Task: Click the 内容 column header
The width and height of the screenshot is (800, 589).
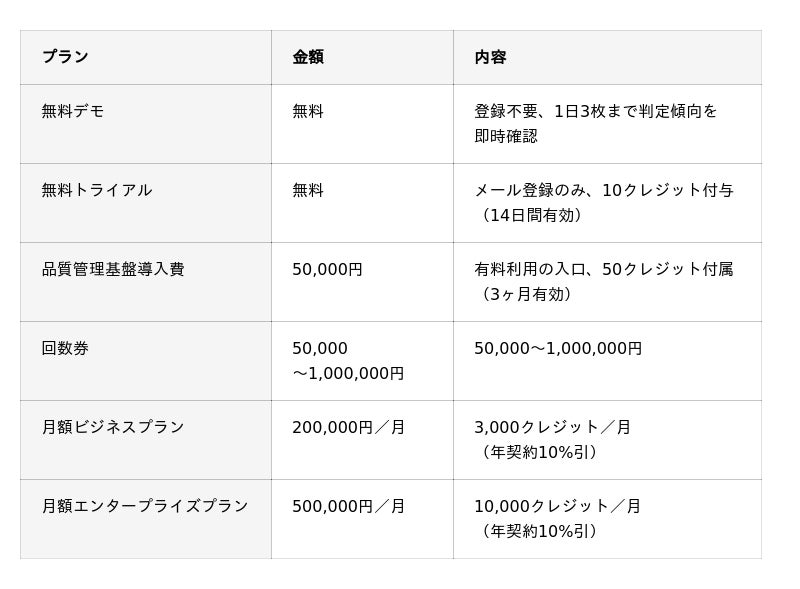Action: pyautogui.click(x=490, y=57)
